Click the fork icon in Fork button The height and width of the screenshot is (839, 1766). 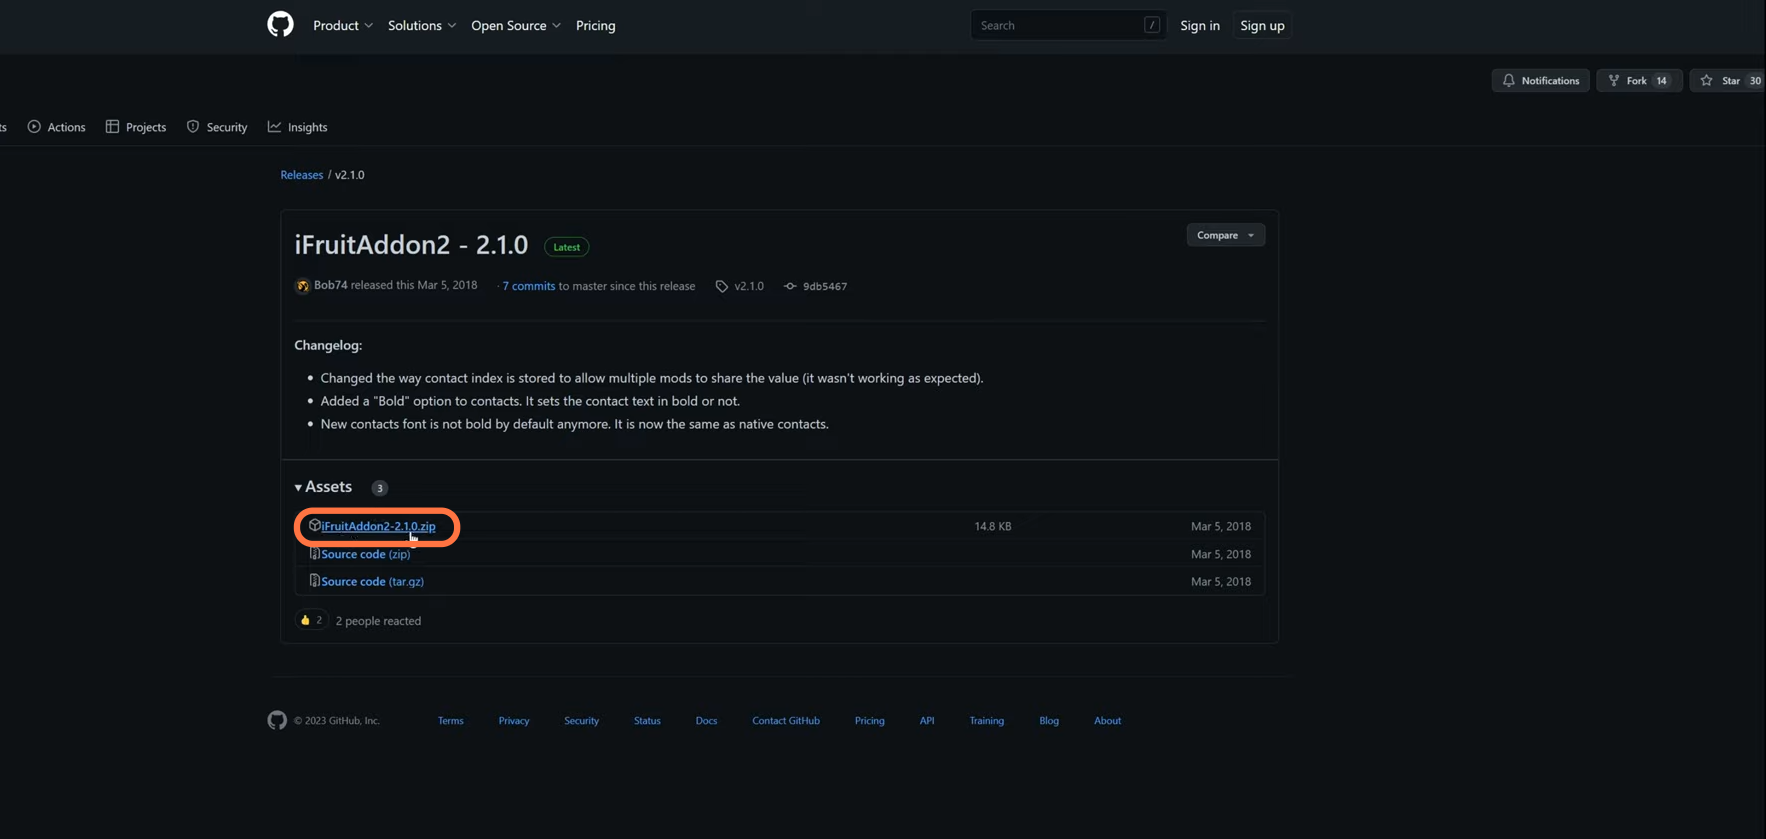[1613, 80]
